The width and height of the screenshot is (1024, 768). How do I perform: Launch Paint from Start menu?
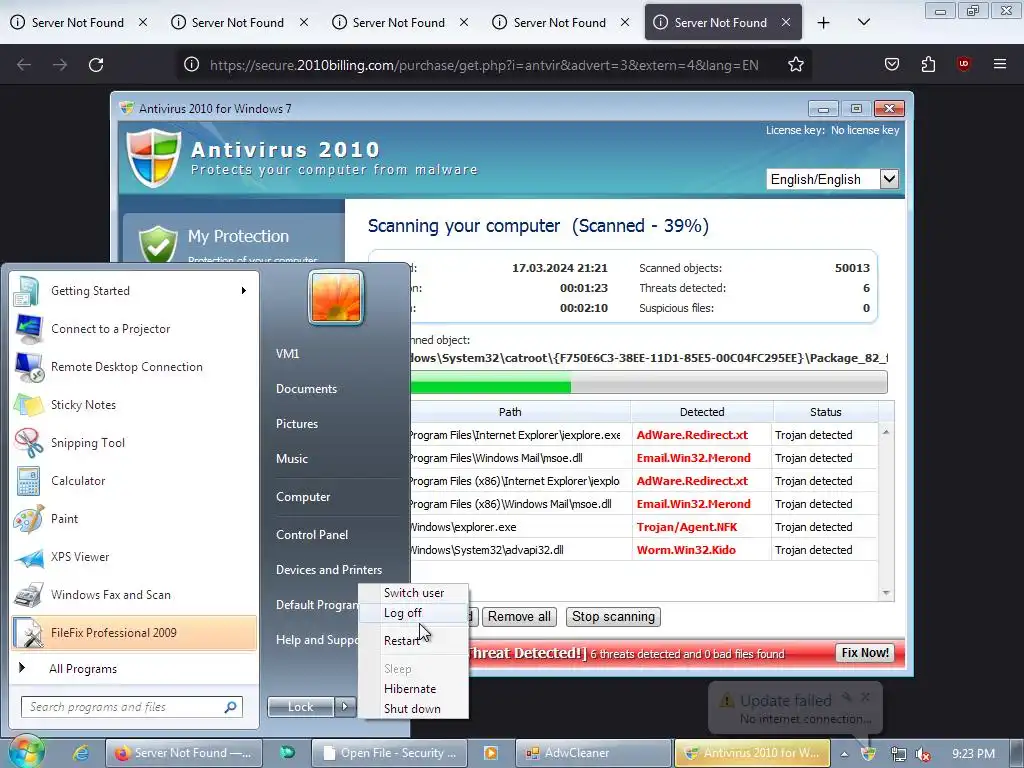click(134, 519)
